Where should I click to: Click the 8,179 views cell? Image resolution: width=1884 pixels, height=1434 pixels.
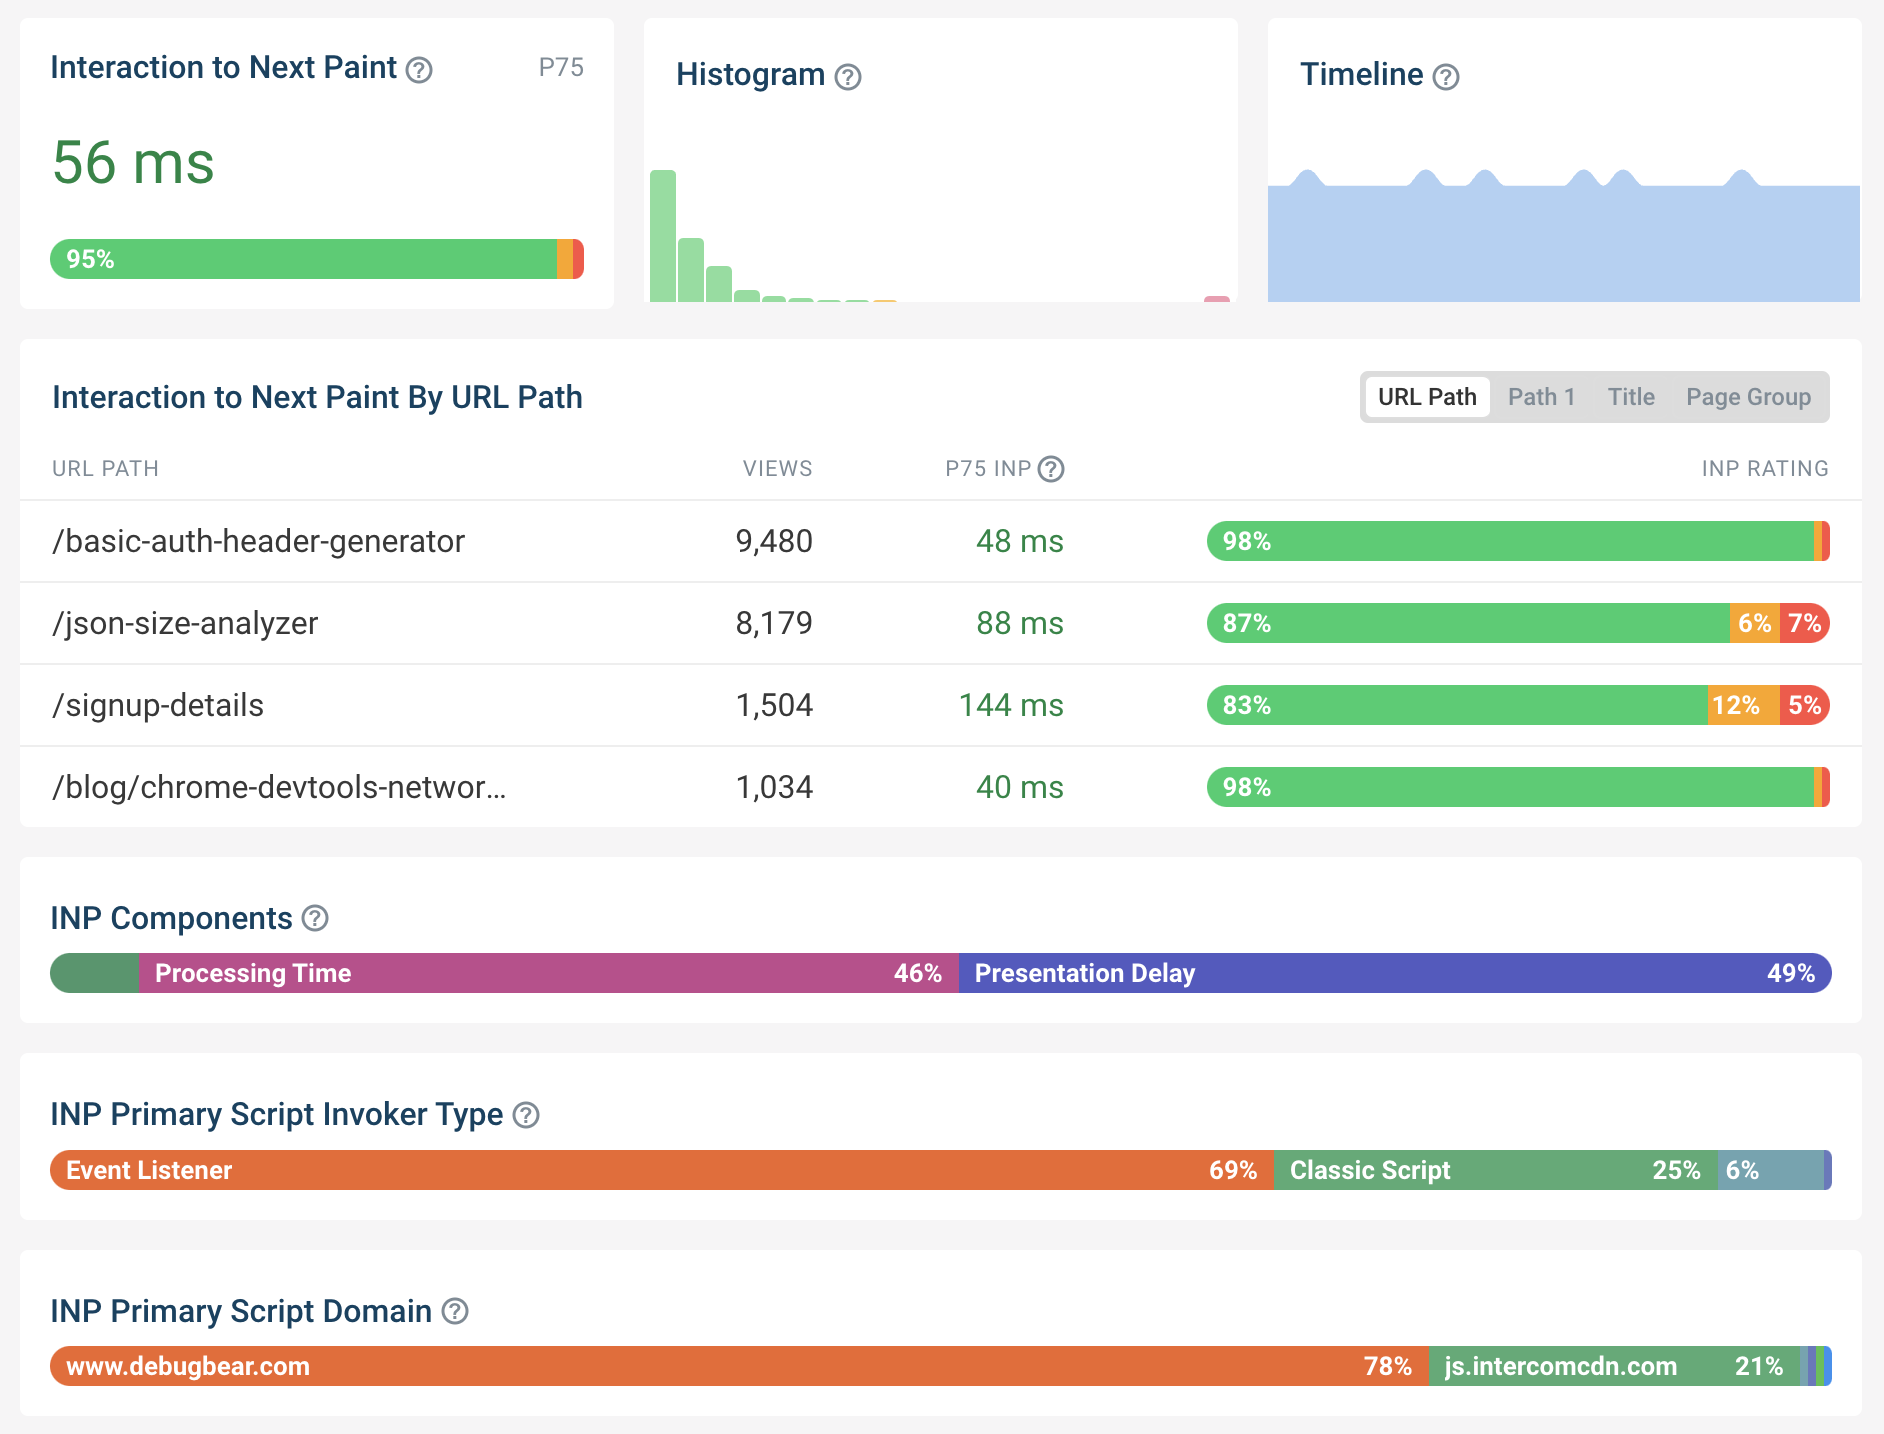click(x=774, y=623)
